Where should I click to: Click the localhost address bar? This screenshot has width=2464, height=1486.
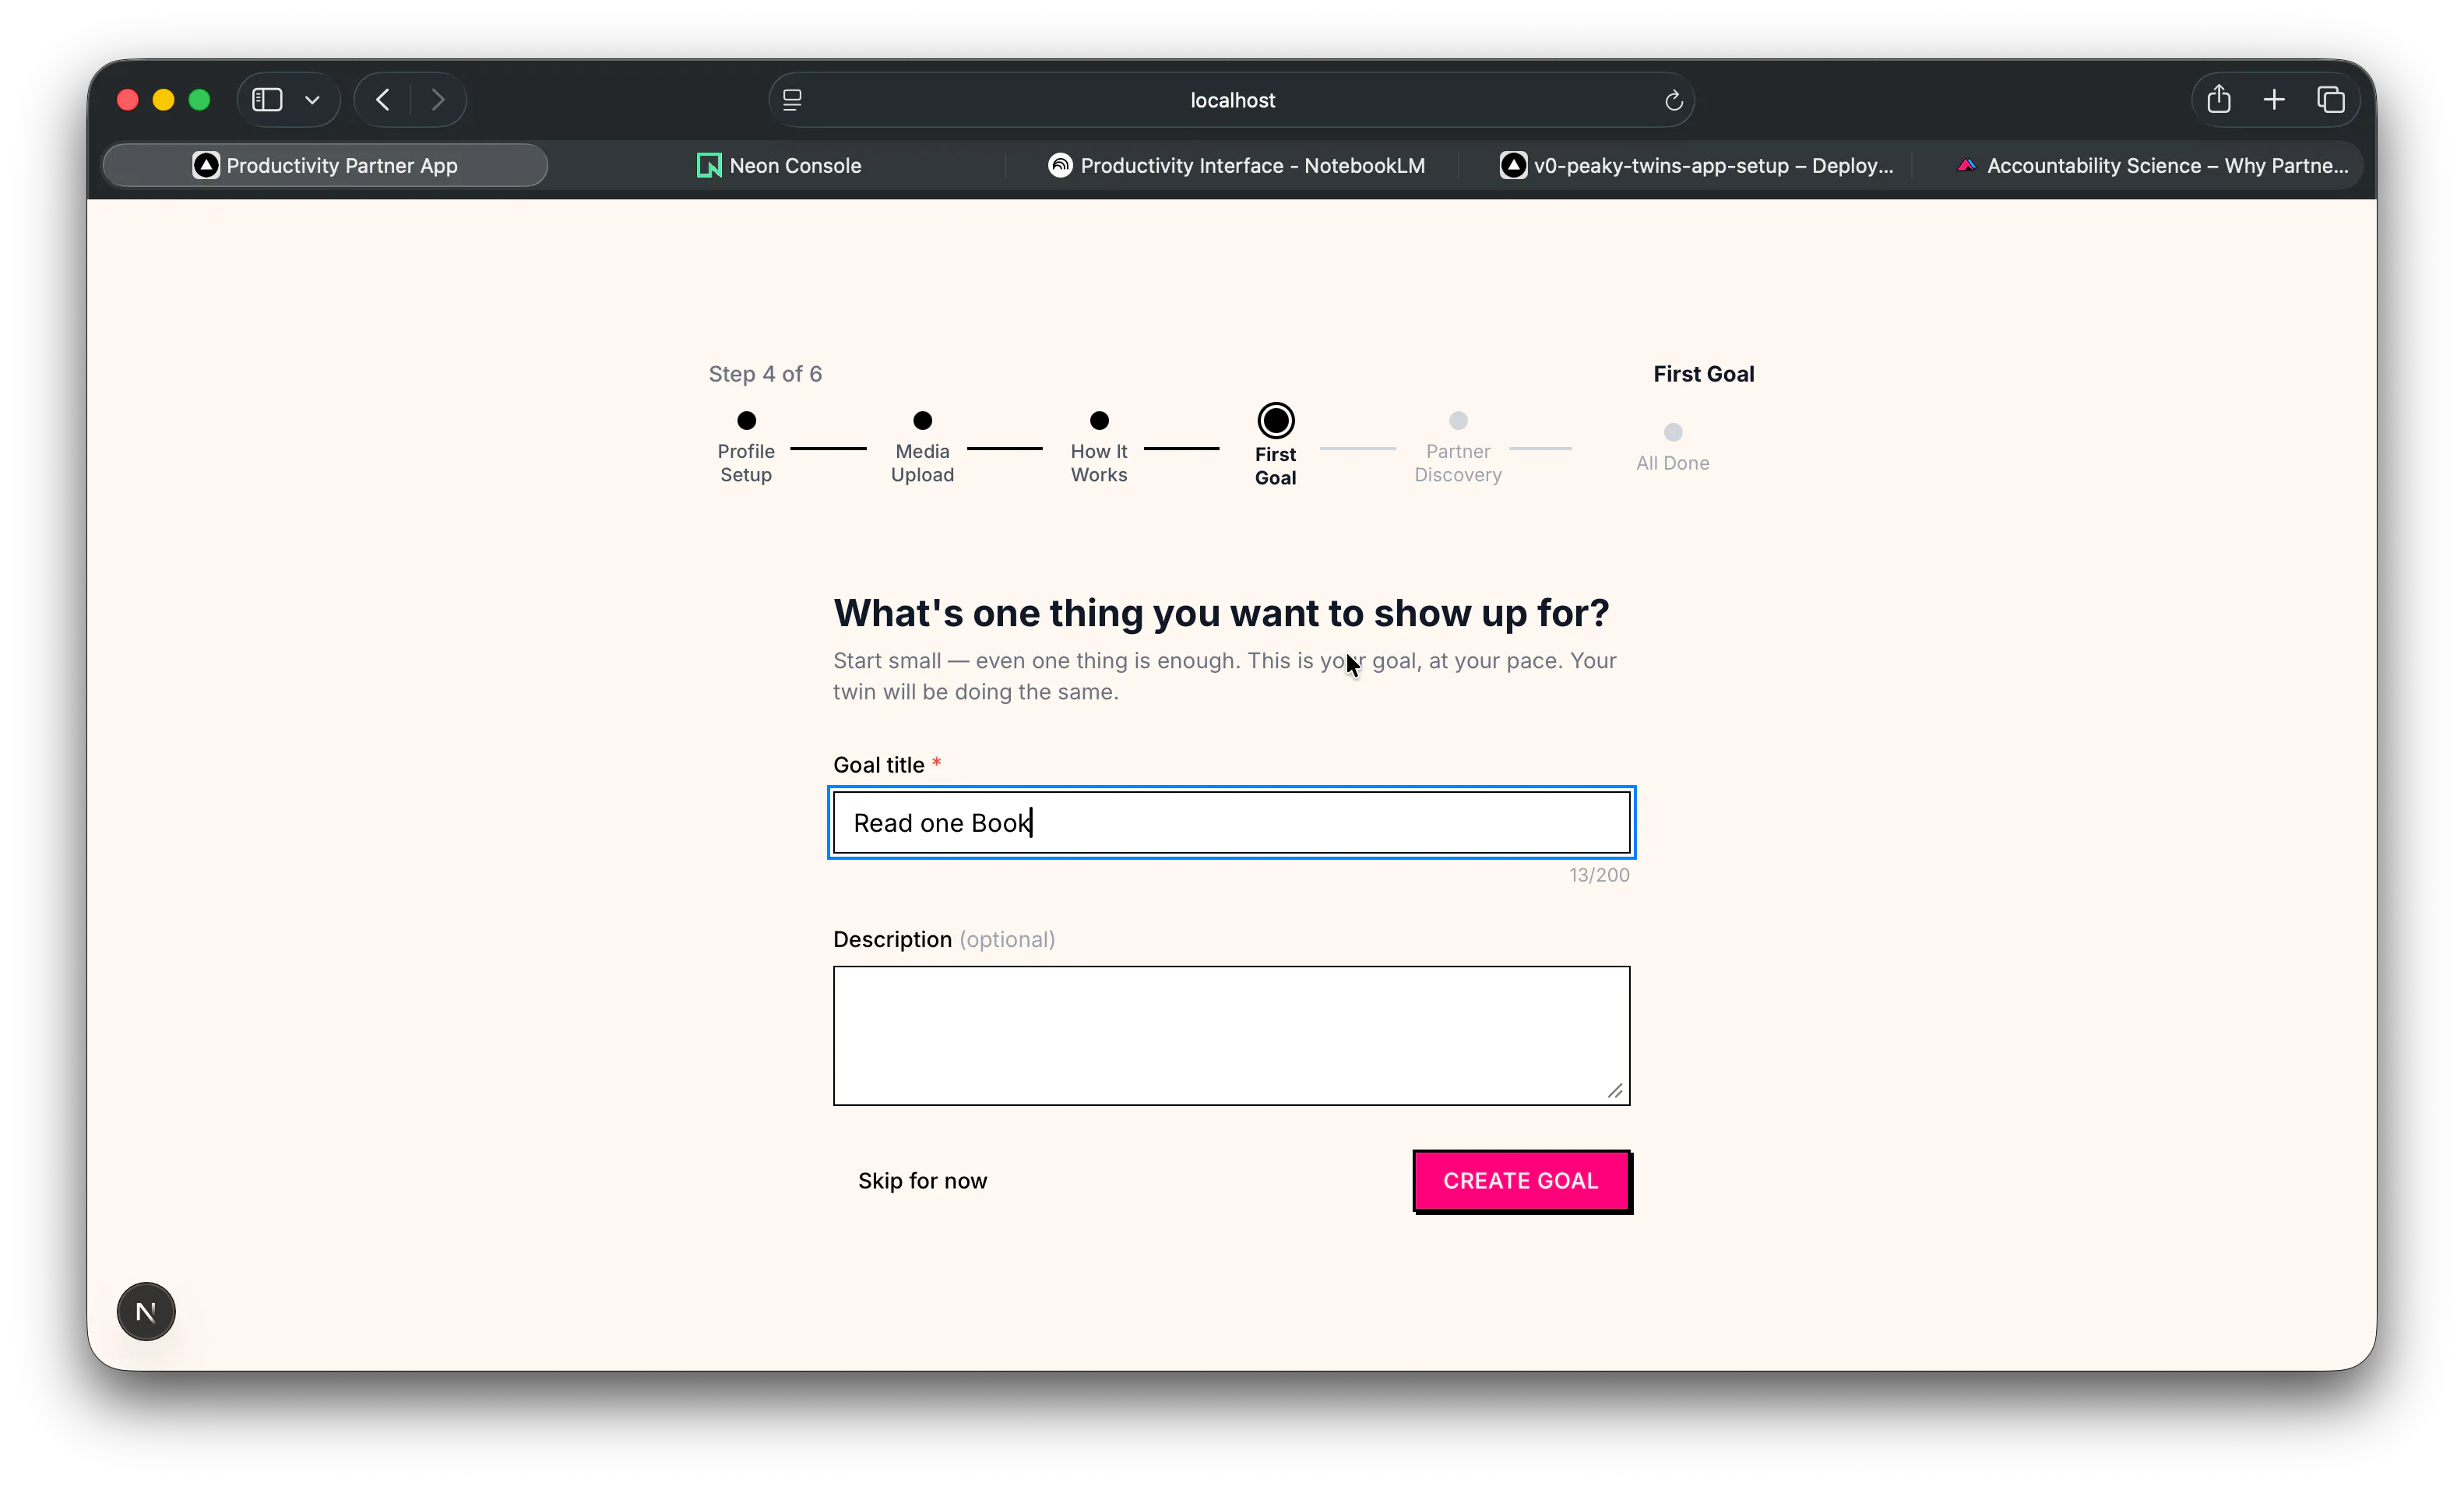click(x=1232, y=100)
